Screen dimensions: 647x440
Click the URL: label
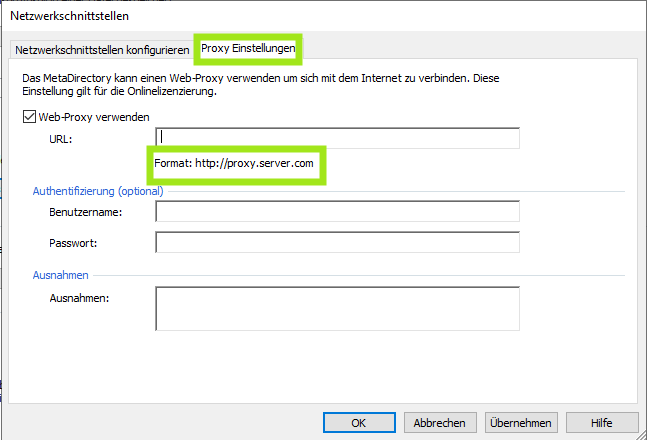click(61, 139)
